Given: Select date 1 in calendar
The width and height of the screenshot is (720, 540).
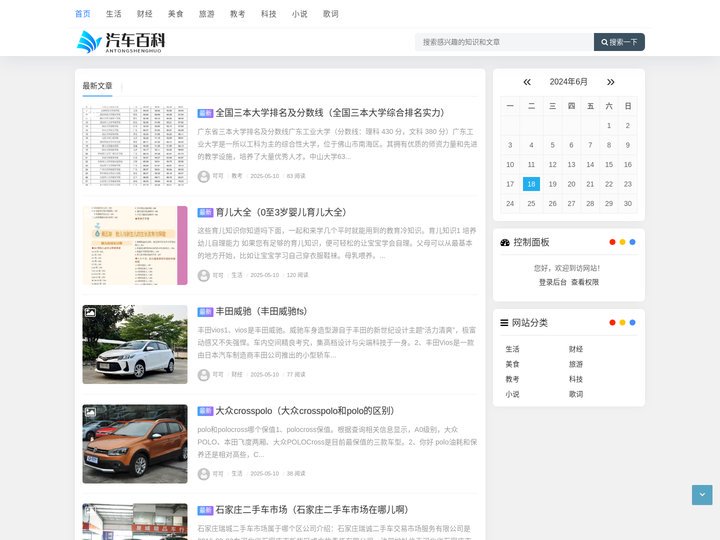Looking at the screenshot, I should point(609,126).
